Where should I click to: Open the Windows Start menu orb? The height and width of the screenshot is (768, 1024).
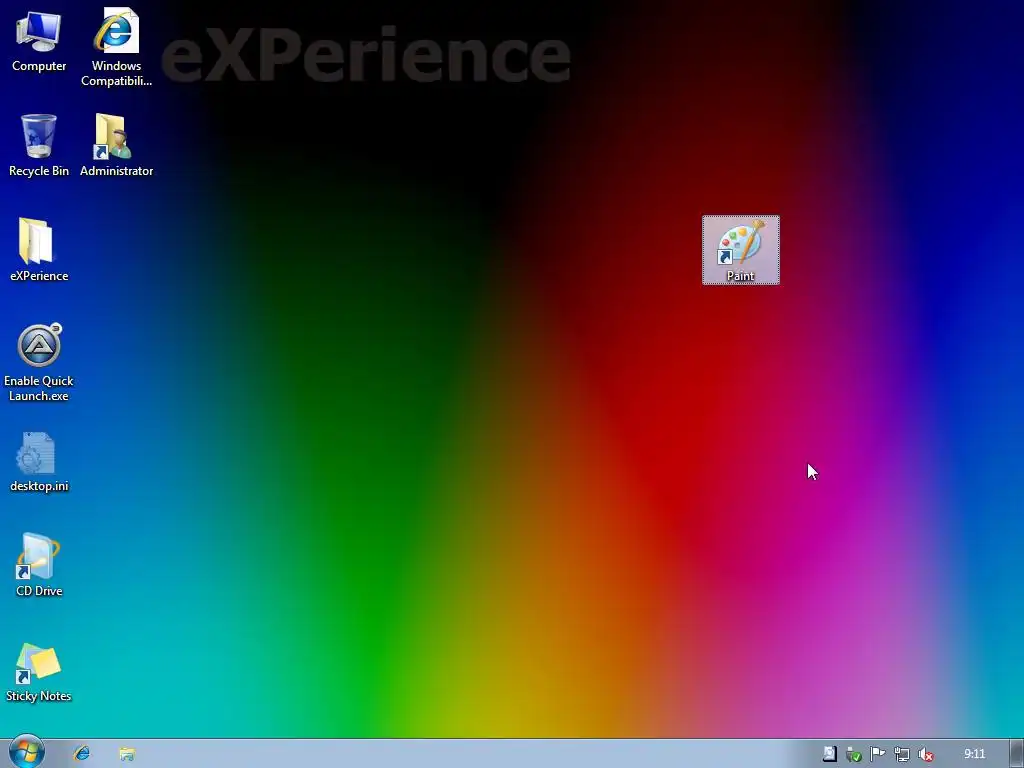coord(27,752)
